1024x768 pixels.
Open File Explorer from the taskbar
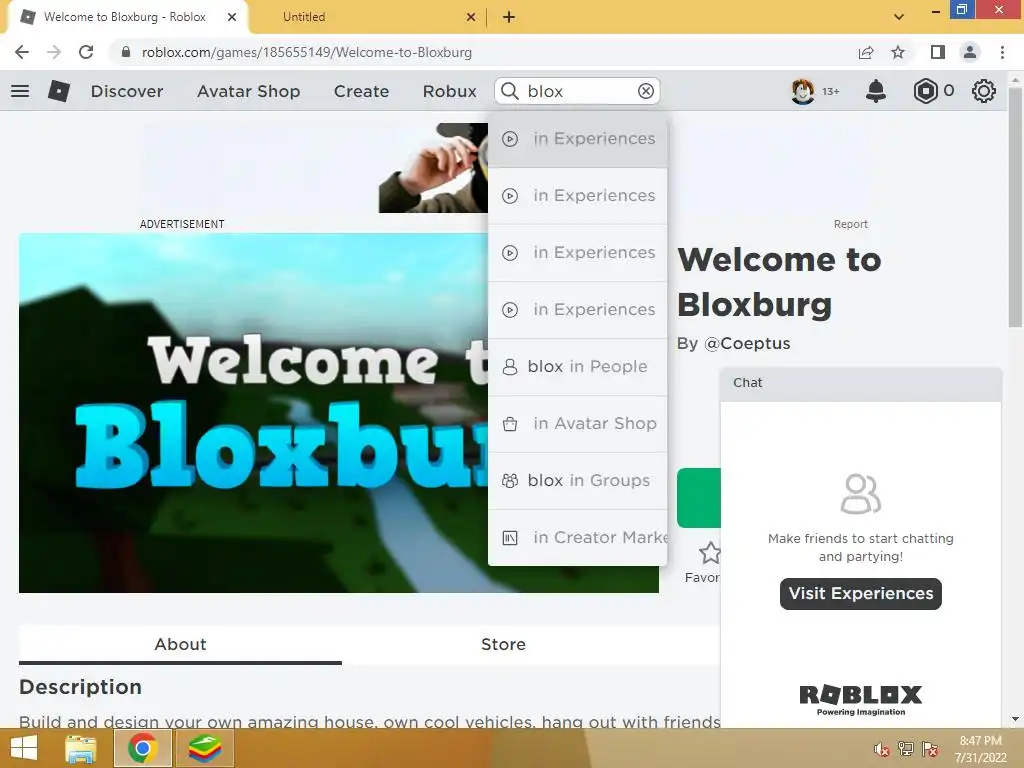[81, 748]
